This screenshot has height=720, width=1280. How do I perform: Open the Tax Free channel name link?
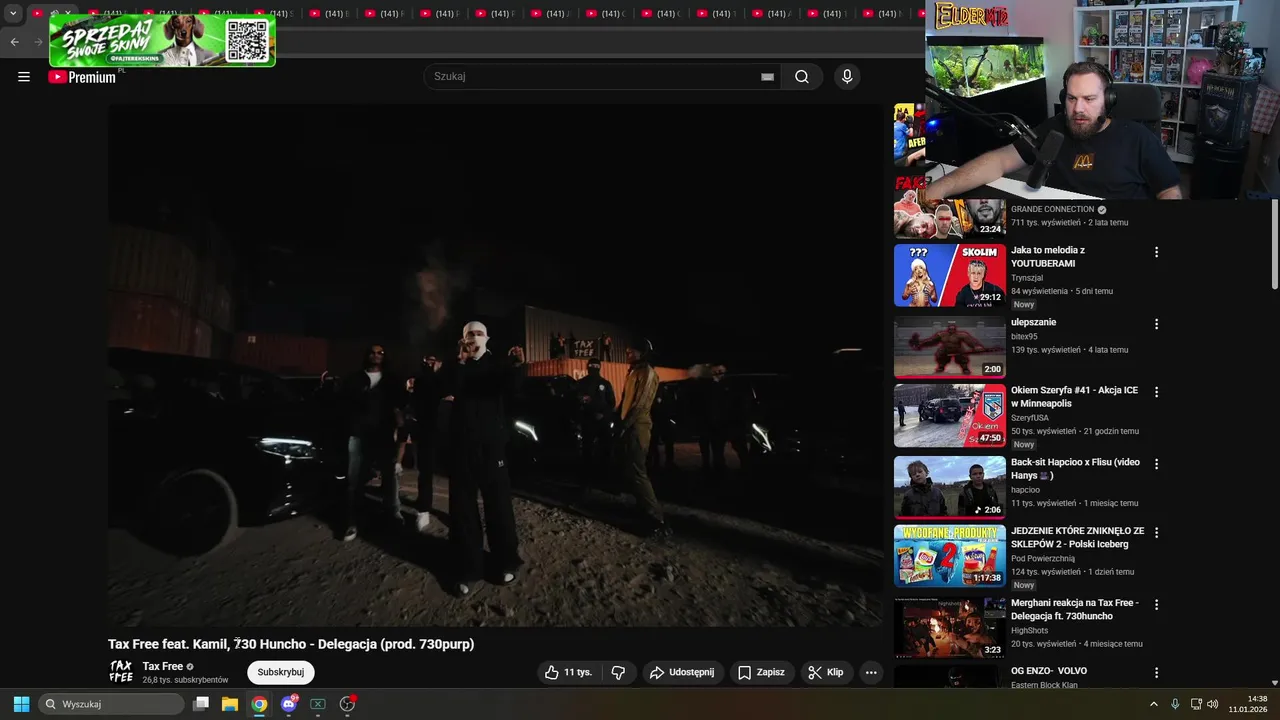[163, 666]
